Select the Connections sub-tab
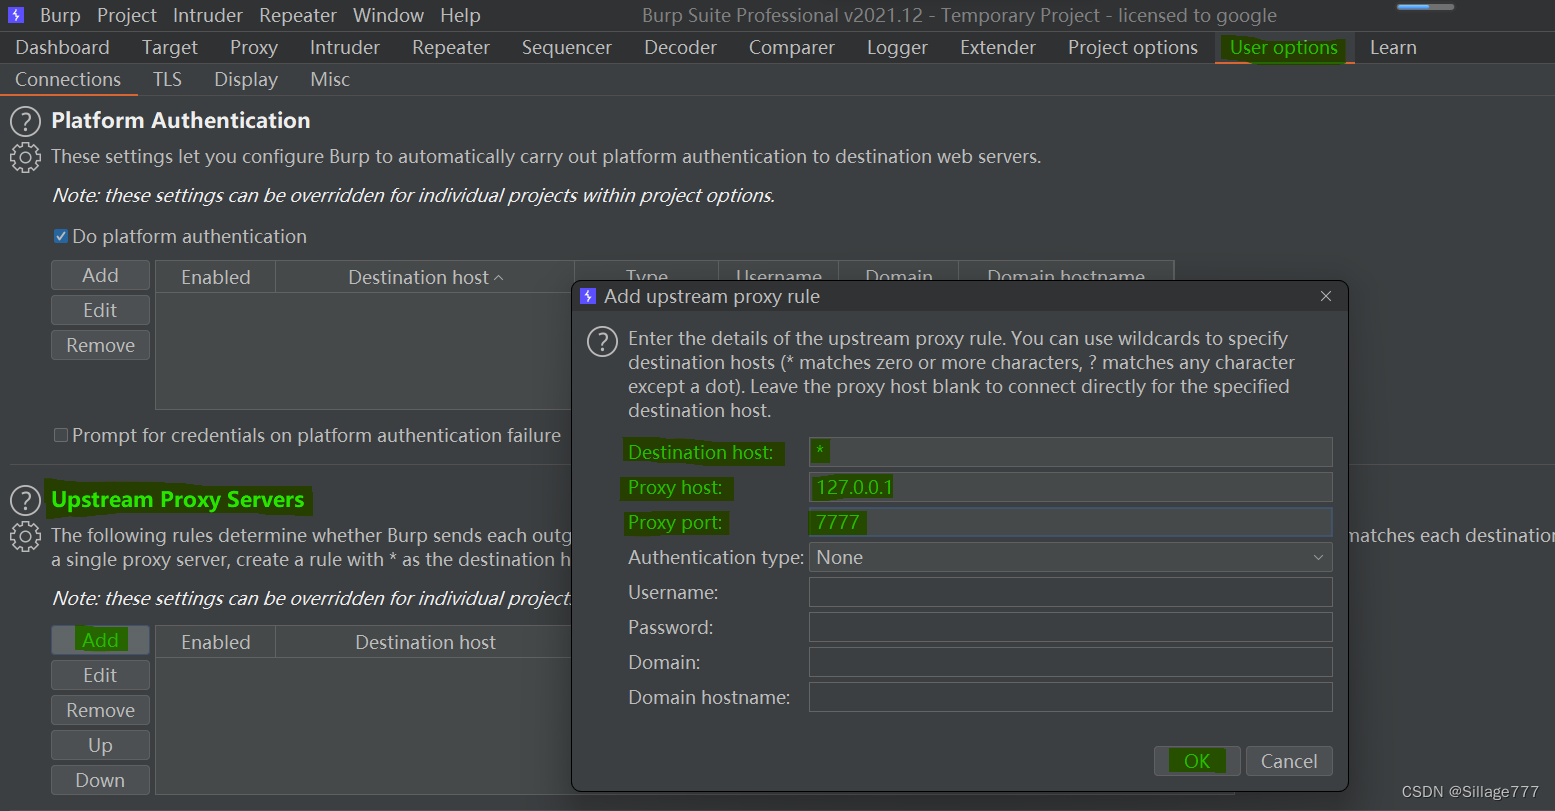The width and height of the screenshot is (1555, 811). pos(68,79)
